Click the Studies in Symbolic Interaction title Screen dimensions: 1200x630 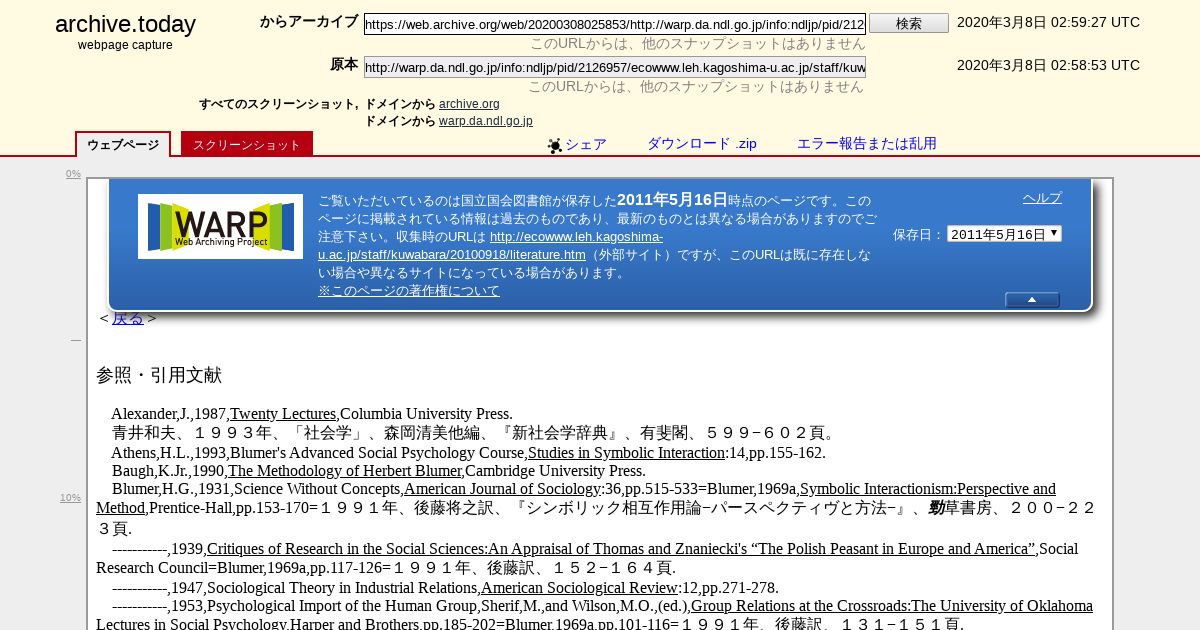(x=626, y=452)
